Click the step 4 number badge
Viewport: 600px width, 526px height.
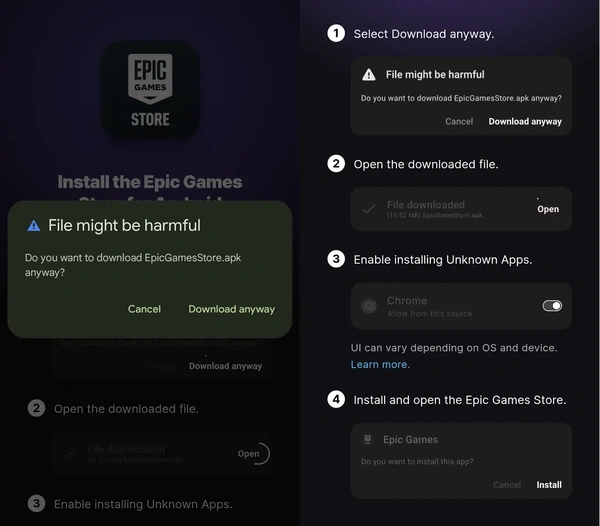click(337, 400)
